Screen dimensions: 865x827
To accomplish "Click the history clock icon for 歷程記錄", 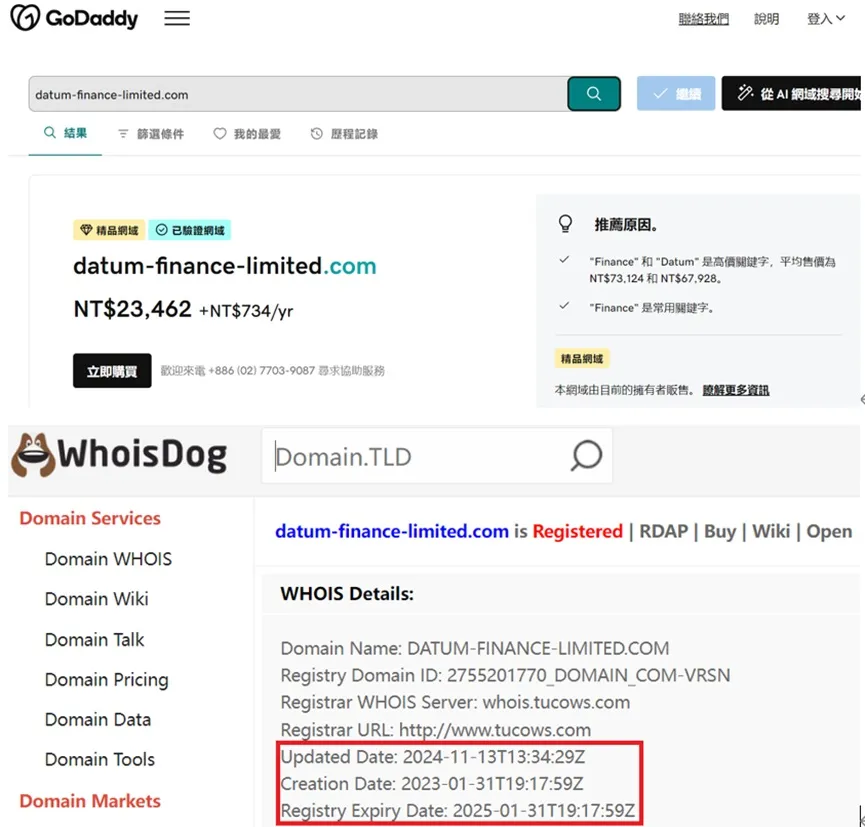I will point(317,134).
